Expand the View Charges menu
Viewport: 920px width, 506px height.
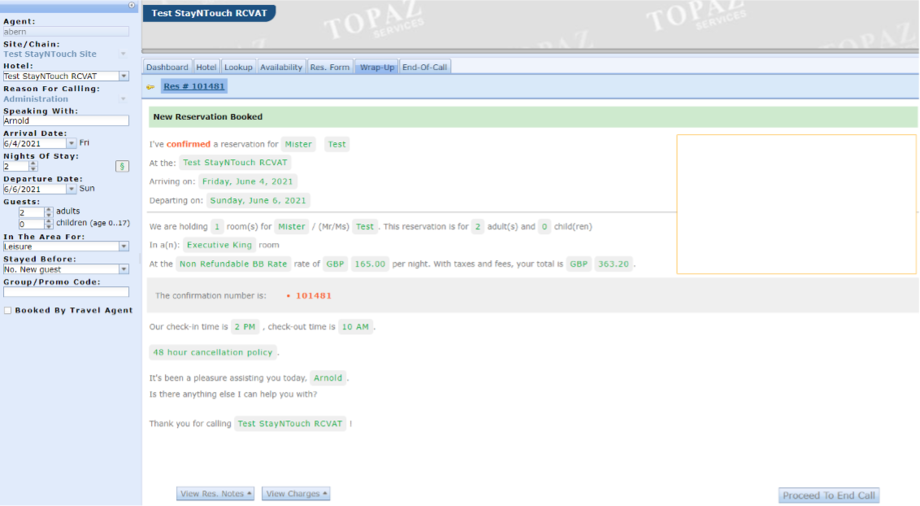point(296,494)
